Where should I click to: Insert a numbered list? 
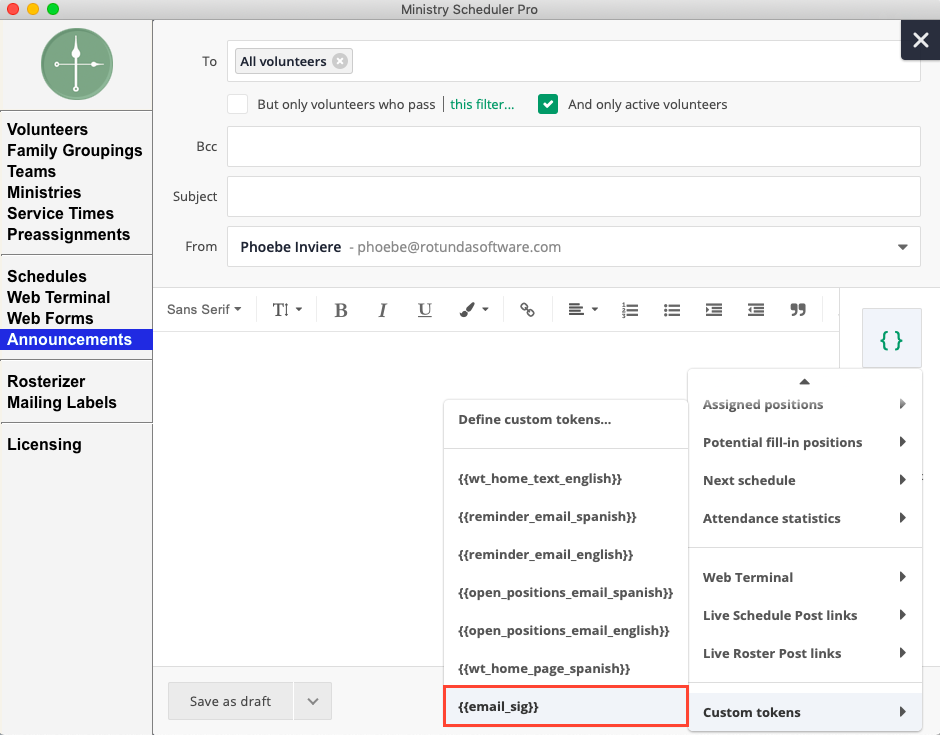click(630, 310)
